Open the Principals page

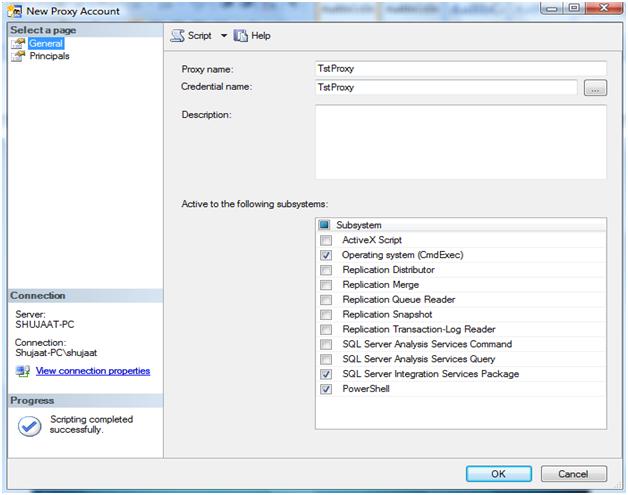49,57
